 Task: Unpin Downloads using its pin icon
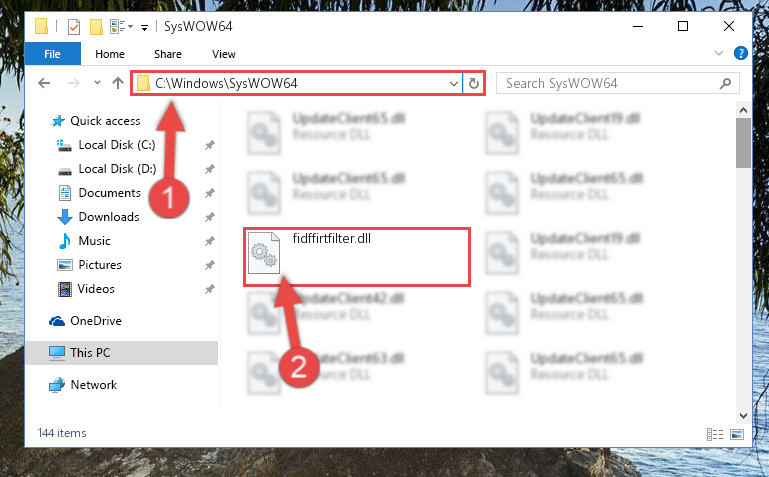point(209,217)
